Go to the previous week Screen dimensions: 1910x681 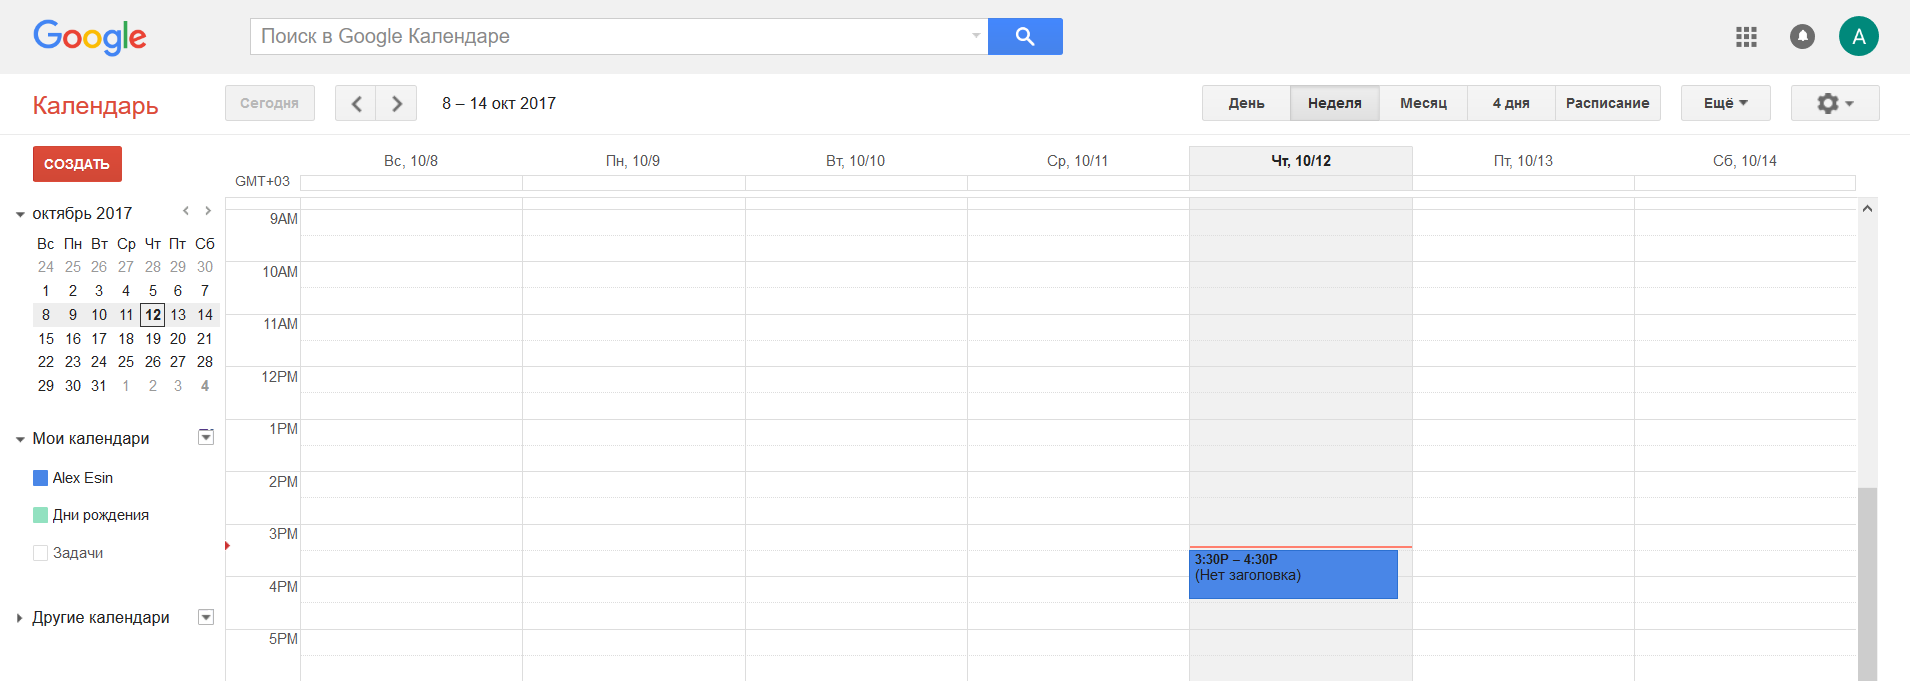(x=356, y=103)
